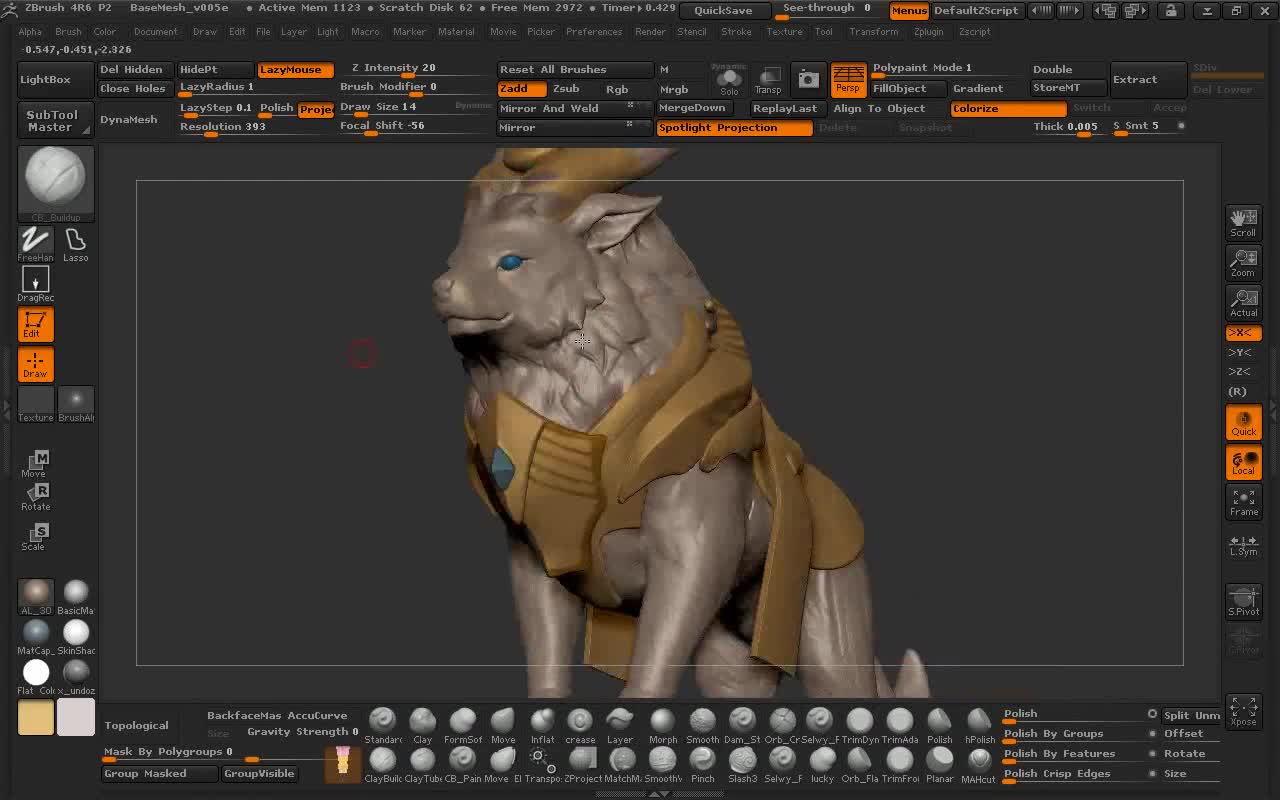Open the Zplugin menu

pyautogui.click(x=928, y=32)
